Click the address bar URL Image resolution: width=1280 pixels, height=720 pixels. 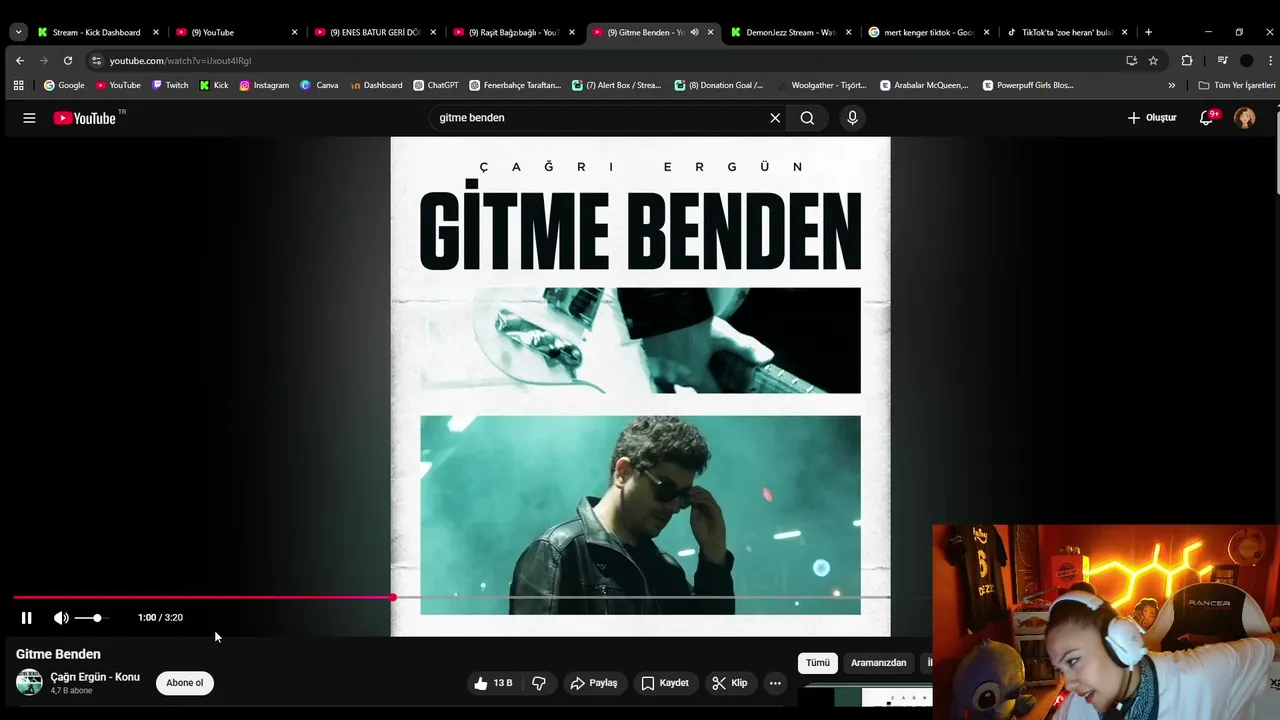point(180,61)
